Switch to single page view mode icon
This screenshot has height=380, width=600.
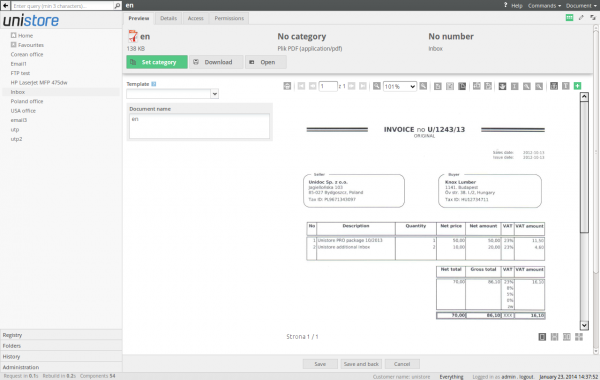point(542,337)
